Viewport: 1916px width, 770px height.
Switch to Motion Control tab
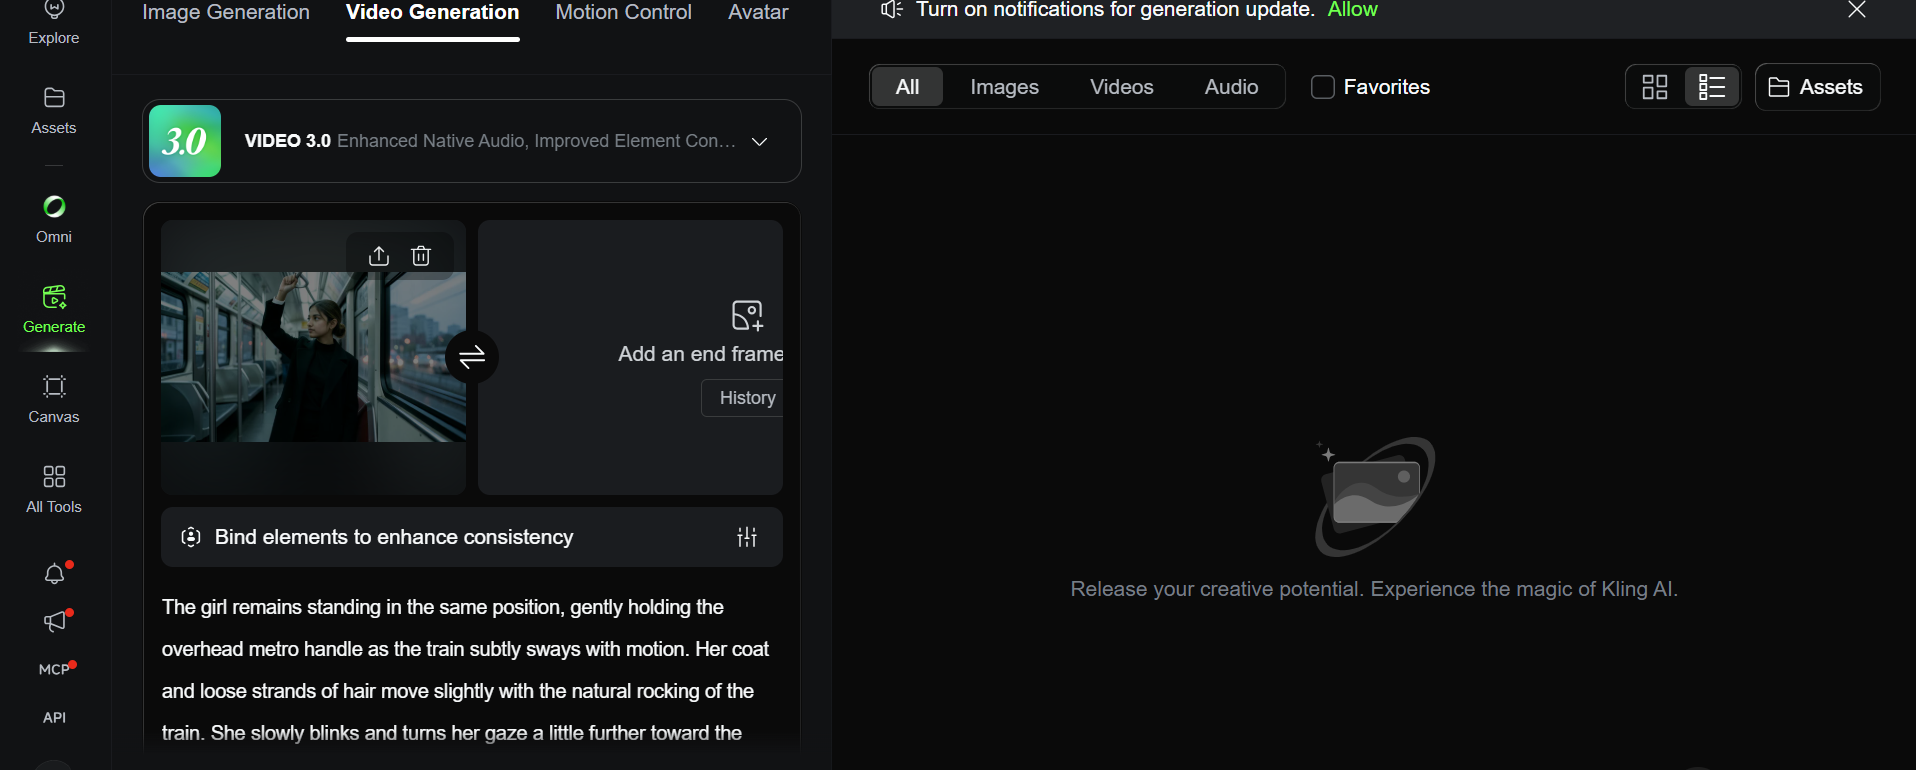(x=623, y=13)
